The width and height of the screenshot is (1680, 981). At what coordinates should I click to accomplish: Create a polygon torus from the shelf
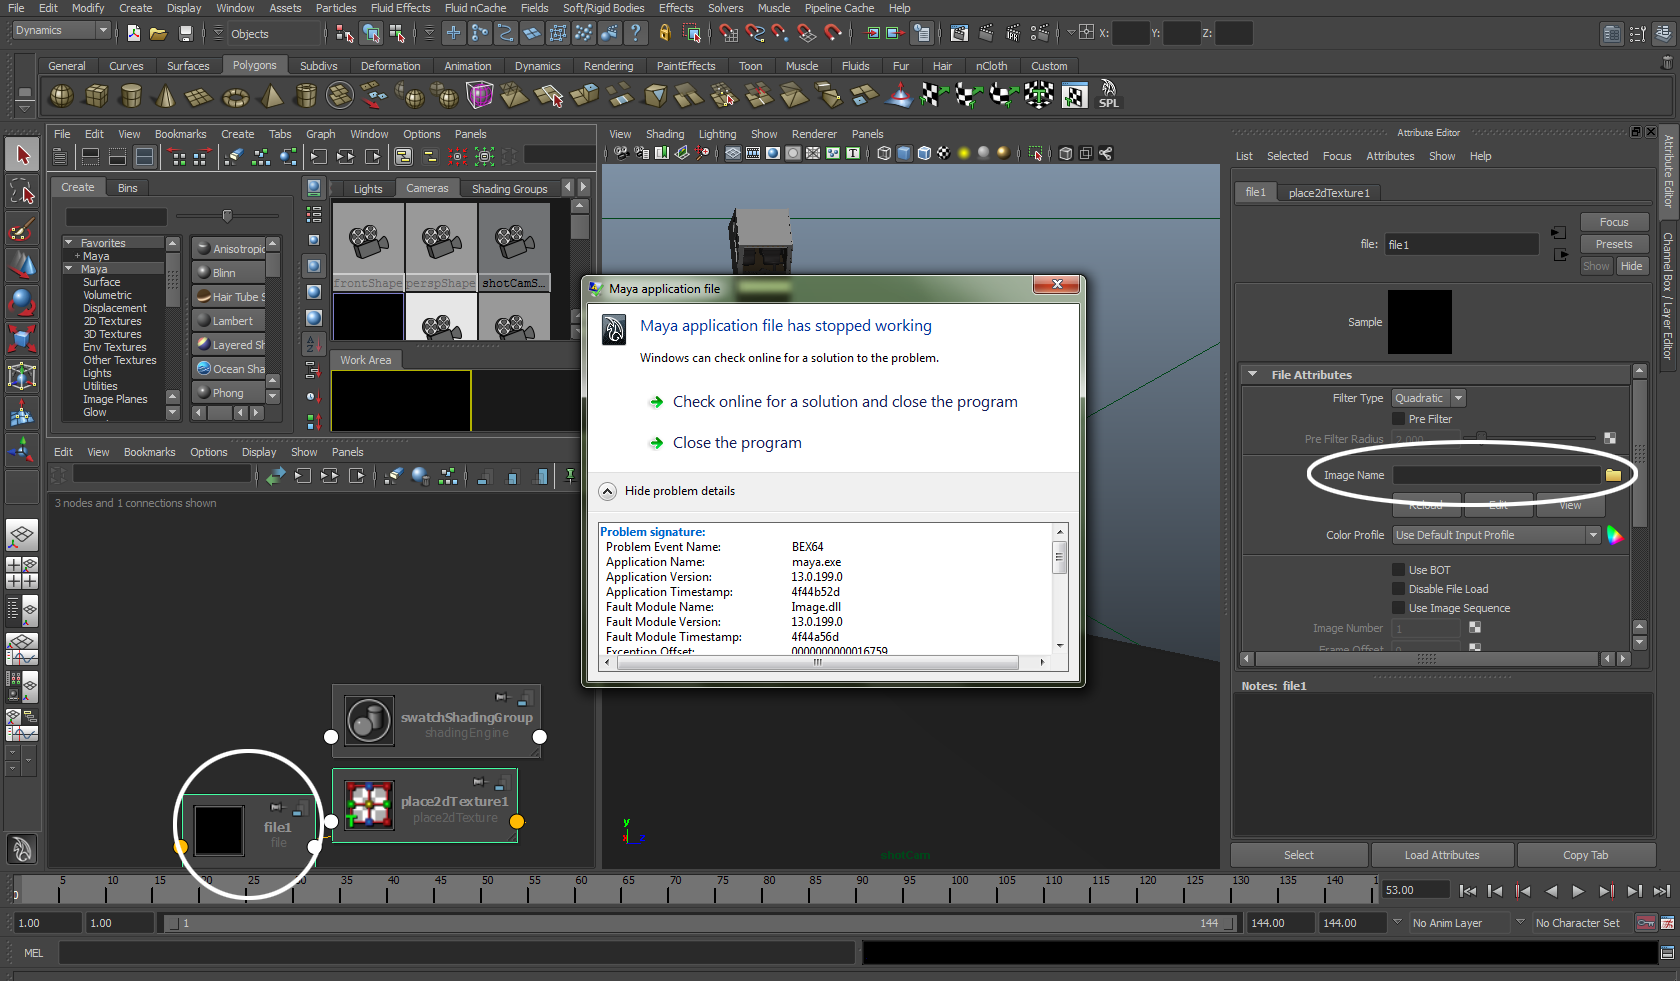click(x=235, y=96)
